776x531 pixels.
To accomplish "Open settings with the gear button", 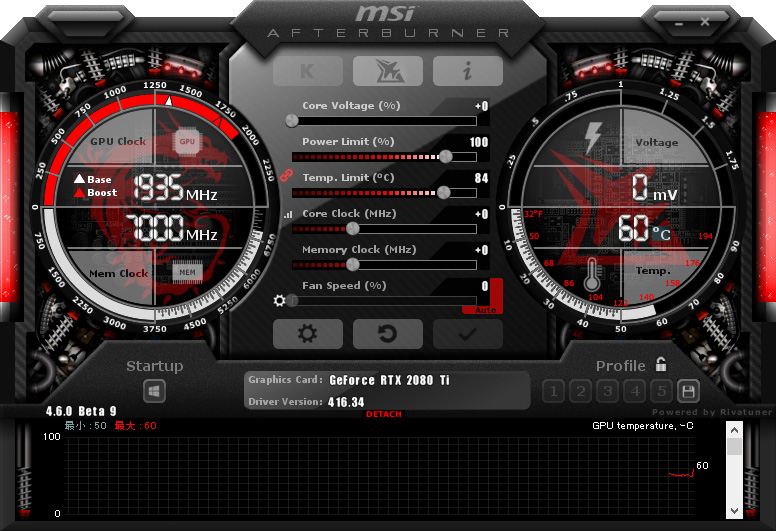I will click(x=307, y=334).
